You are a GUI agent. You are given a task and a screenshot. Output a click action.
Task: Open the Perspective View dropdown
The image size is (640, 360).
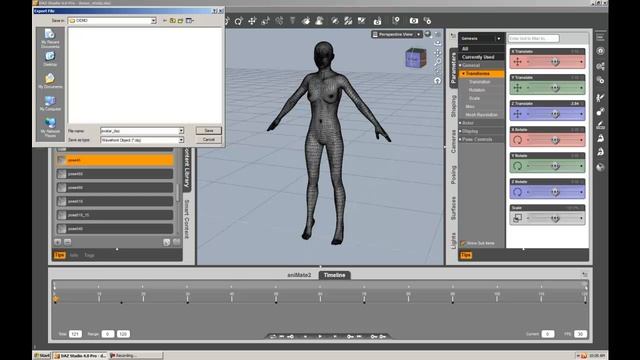click(396, 34)
